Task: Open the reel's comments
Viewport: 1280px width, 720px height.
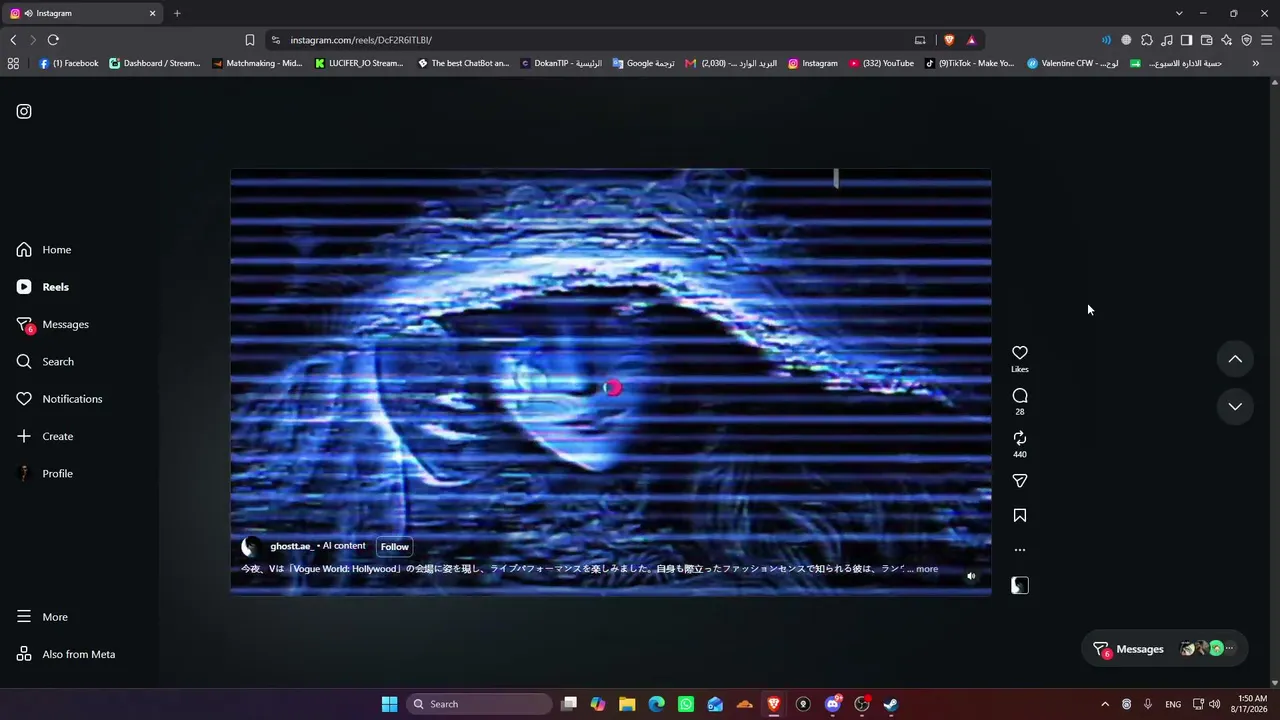Action: (x=1020, y=396)
